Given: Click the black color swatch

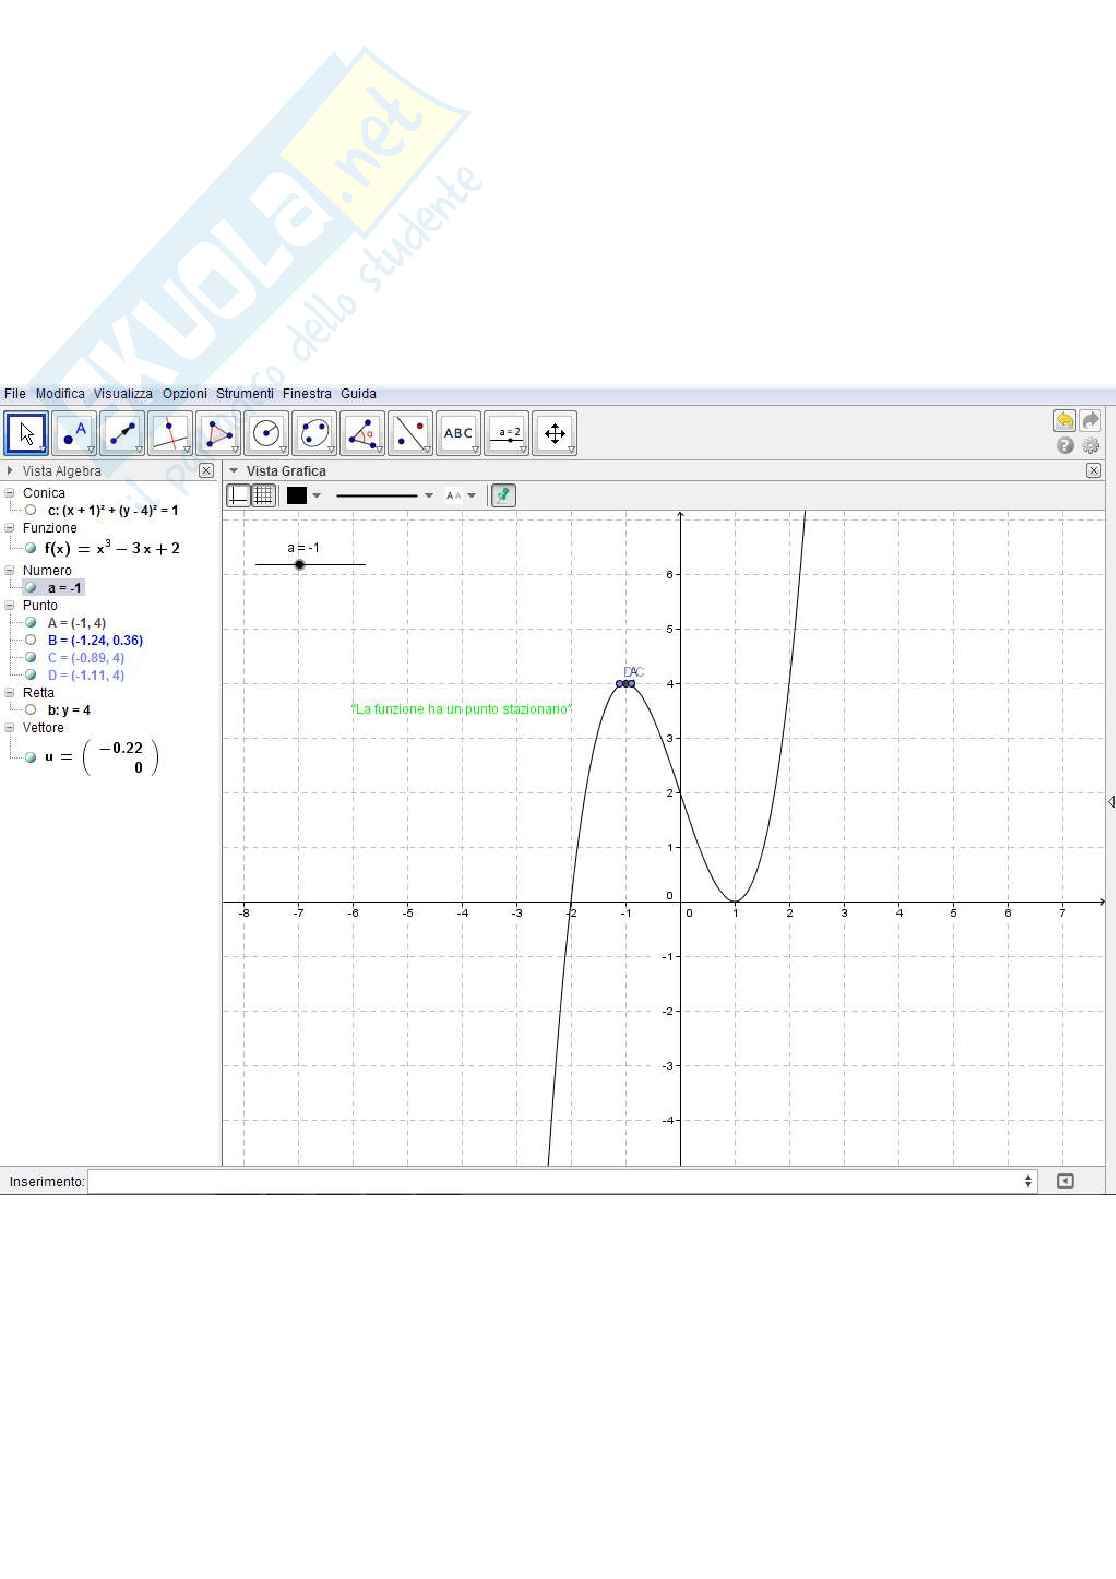Looking at the screenshot, I should (x=297, y=495).
